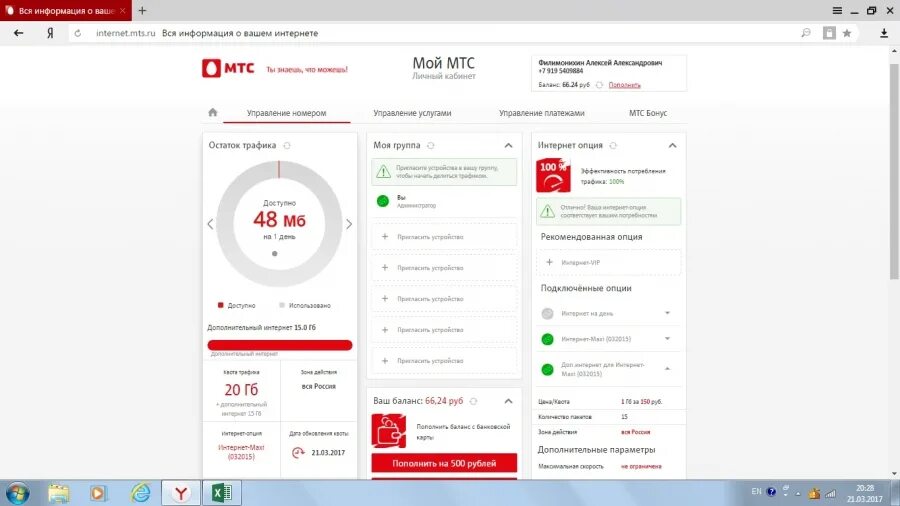Click the bank card wallet icon
The image size is (900, 506).
[x=389, y=431]
